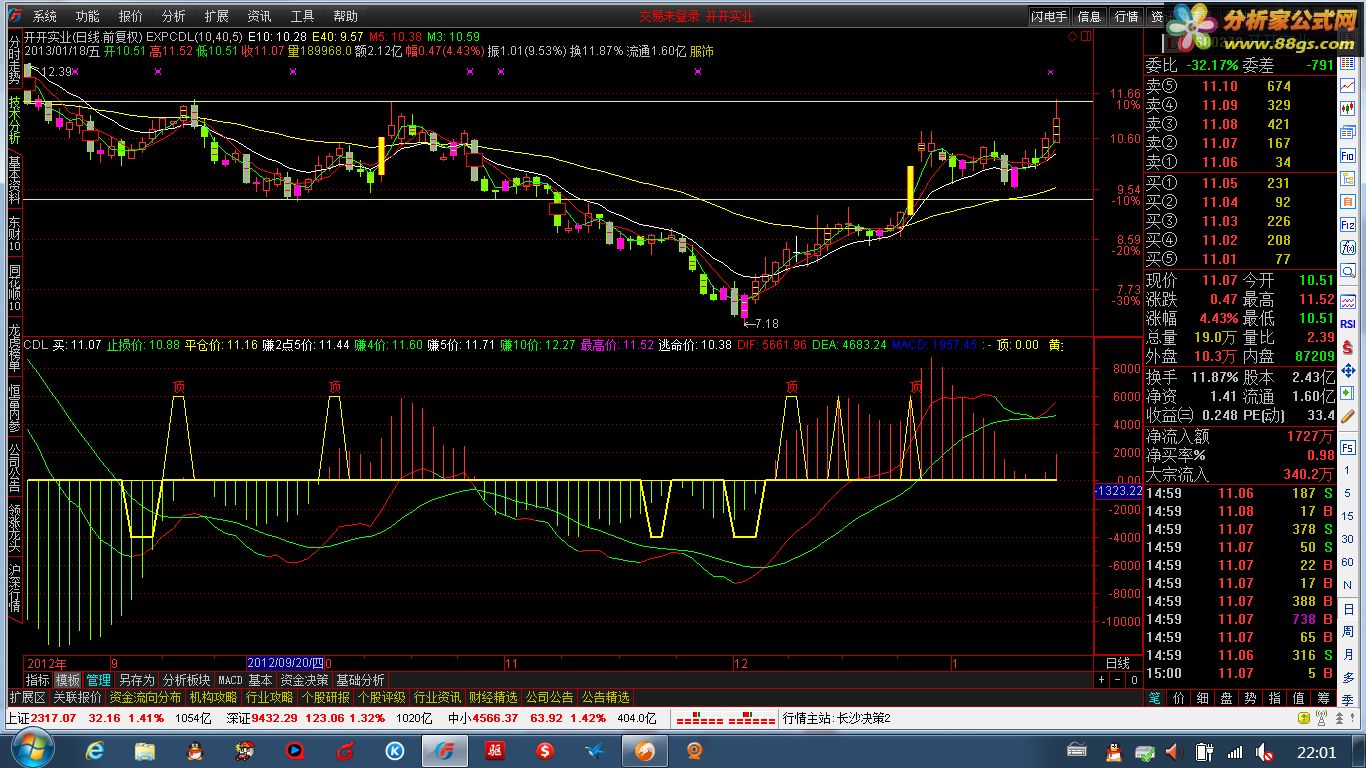
Task: Click the 指标 tab below chart
Action: pyautogui.click(x=38, y=680)
